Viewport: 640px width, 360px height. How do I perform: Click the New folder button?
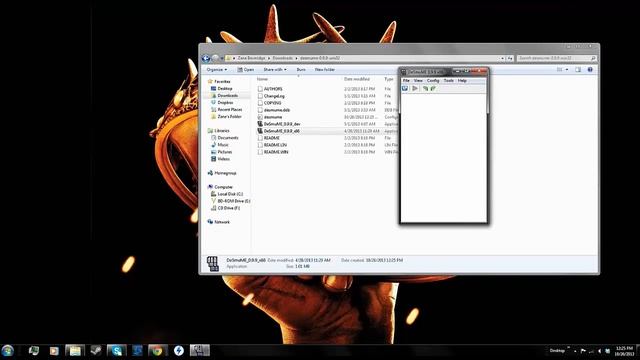pyautogui.click(x=324, y=69)
